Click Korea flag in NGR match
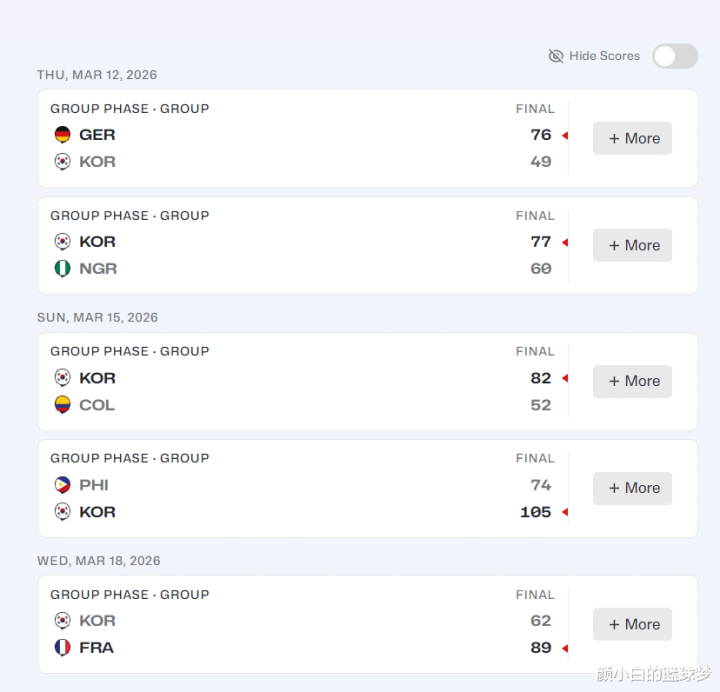Screen dimensions: 720x692 point(62,242)
